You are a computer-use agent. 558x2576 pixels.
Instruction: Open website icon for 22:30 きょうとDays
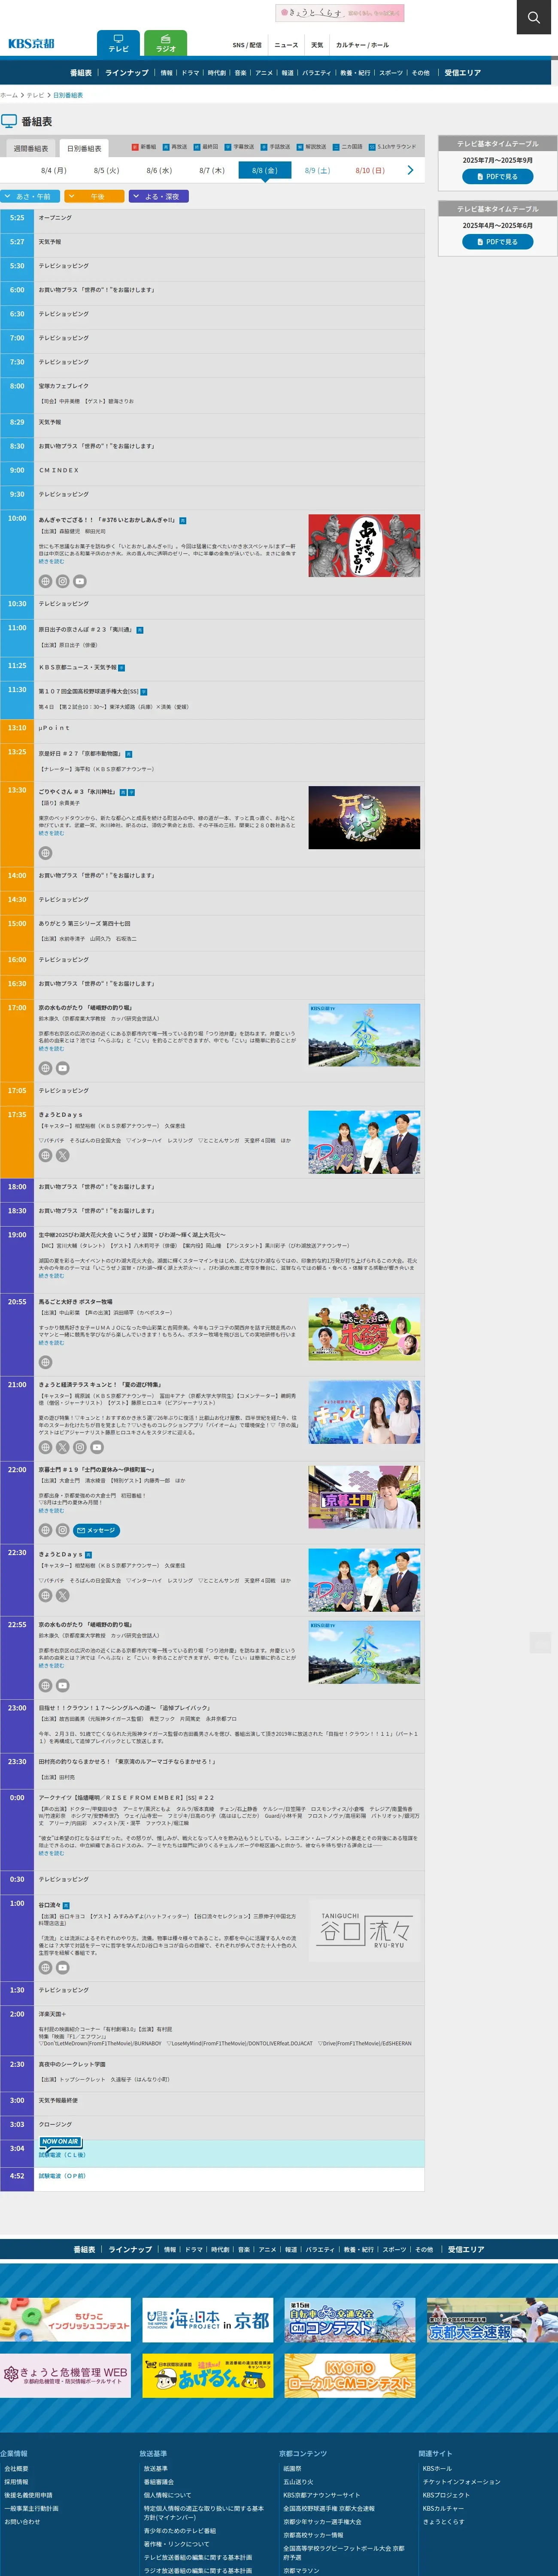click(x=45, y=1595)
